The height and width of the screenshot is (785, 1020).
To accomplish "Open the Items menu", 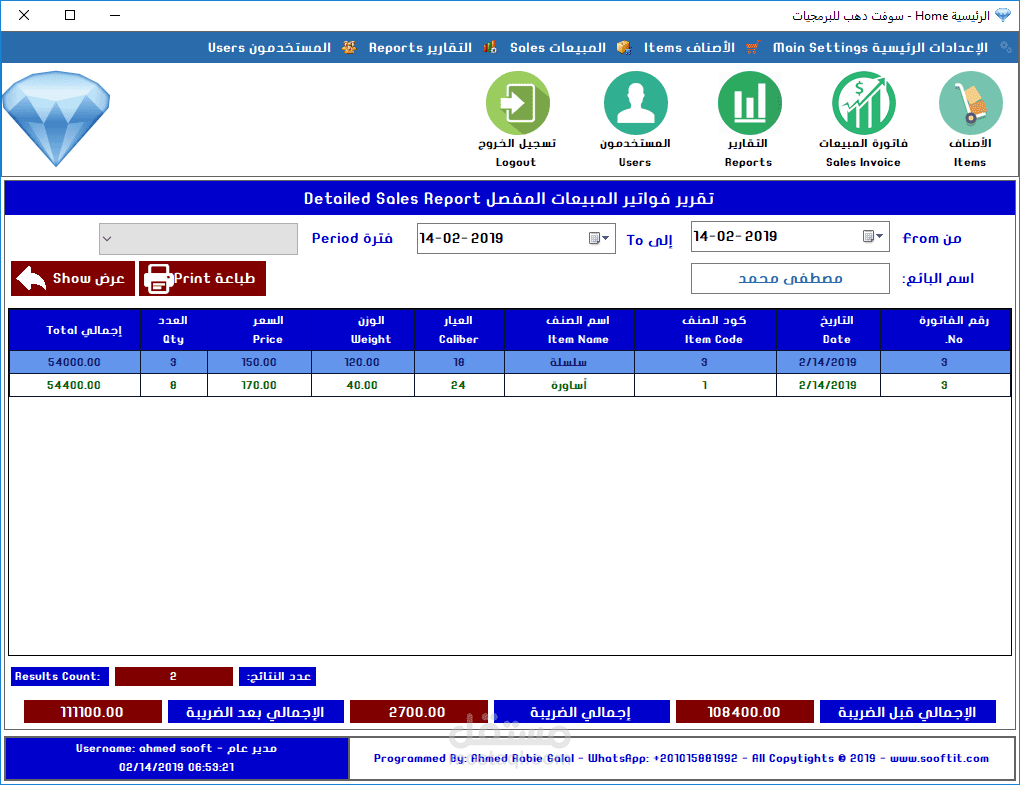I will coord(690,47).
